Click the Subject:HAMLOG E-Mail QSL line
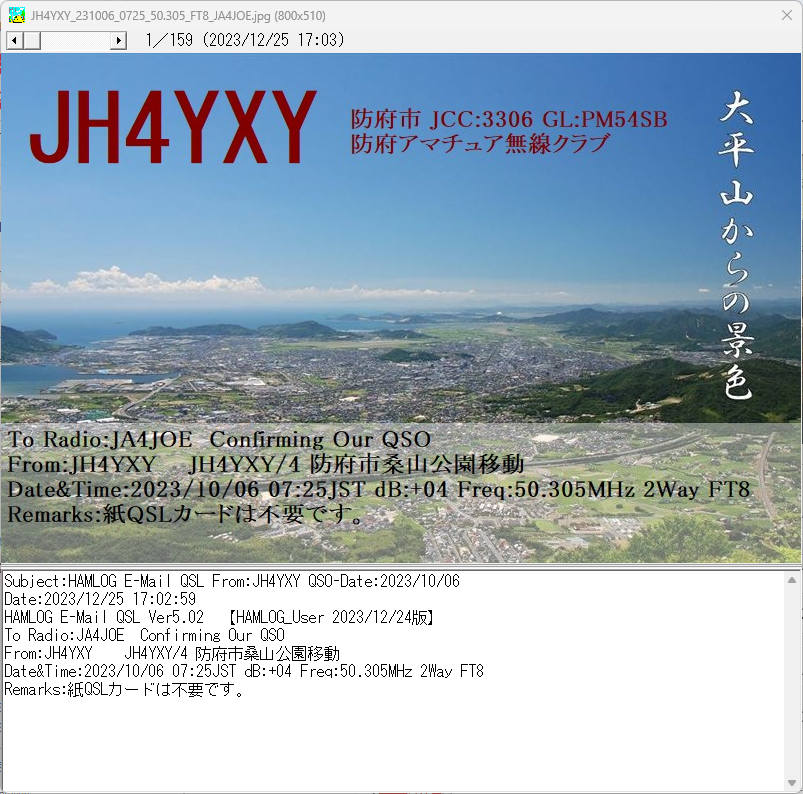 [x=232, y=581]
